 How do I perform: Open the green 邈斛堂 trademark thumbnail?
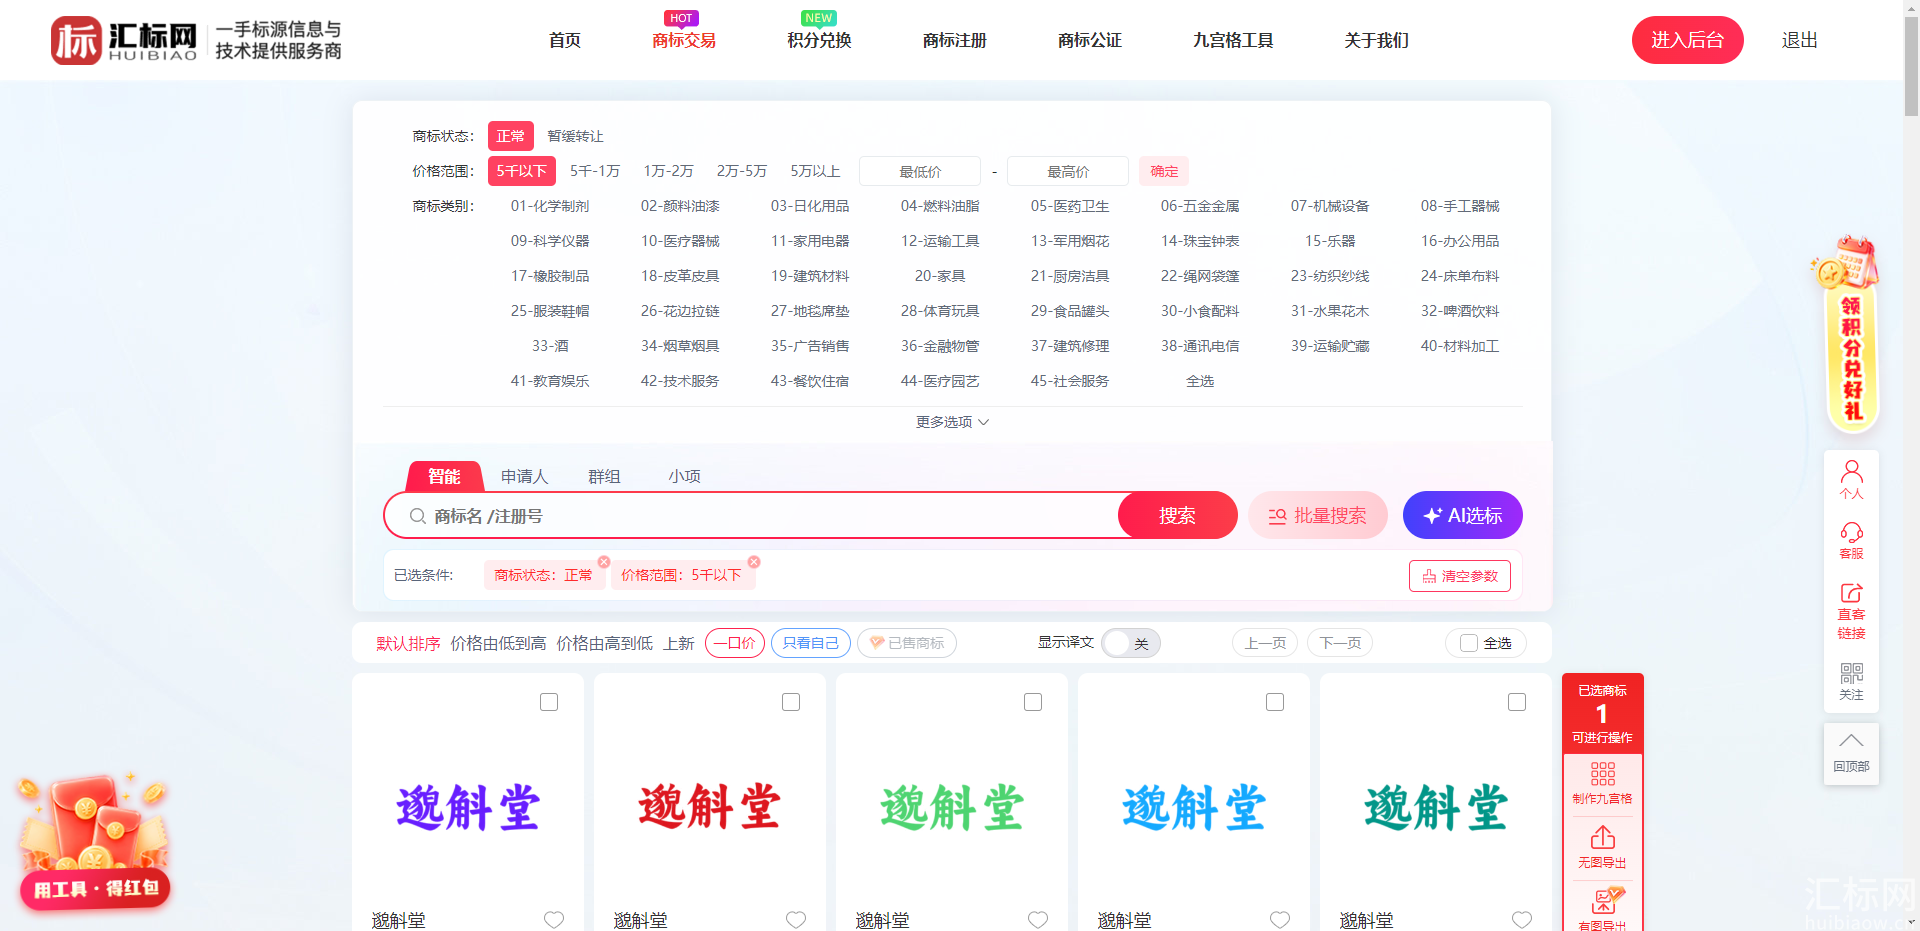point(952,806)
